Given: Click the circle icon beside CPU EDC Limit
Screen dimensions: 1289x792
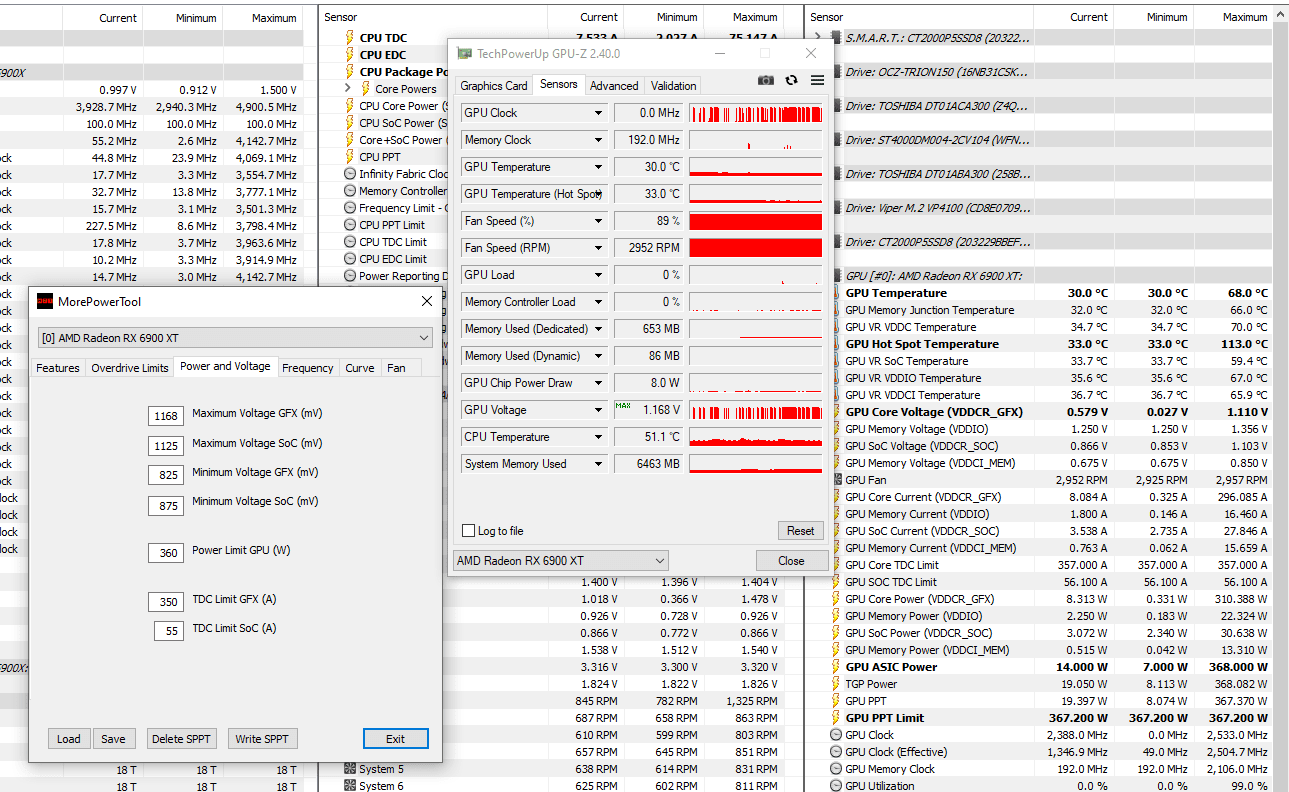Looking at the screenshot, I should pyautogui.click(x=349, y=259).
